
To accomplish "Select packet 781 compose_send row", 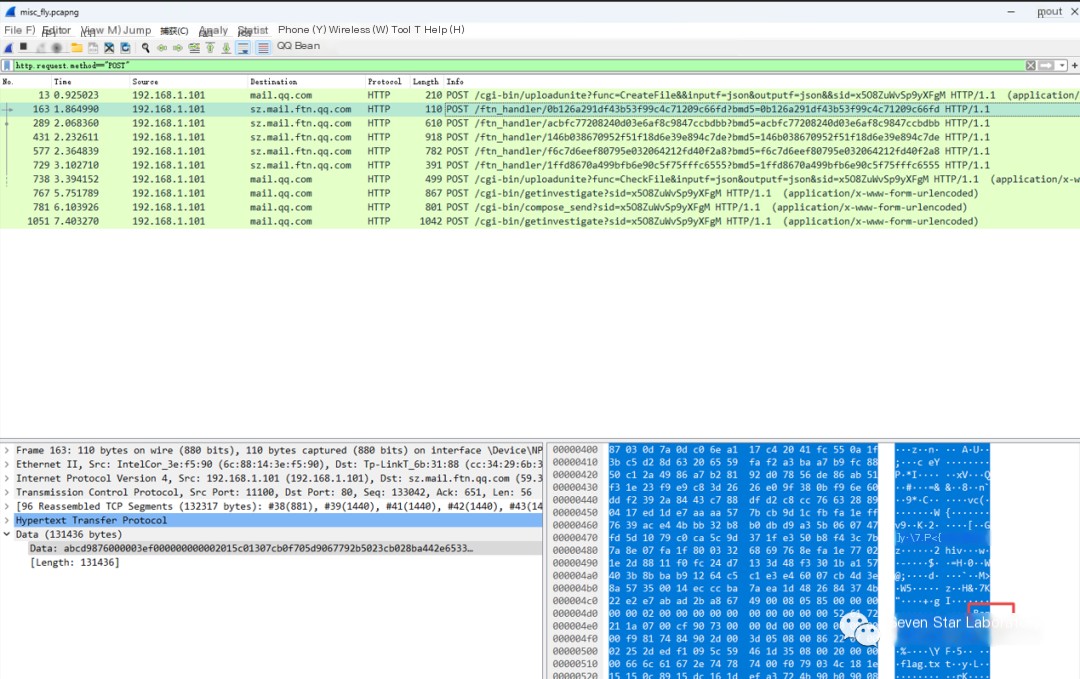I will (x=540, y=207).
